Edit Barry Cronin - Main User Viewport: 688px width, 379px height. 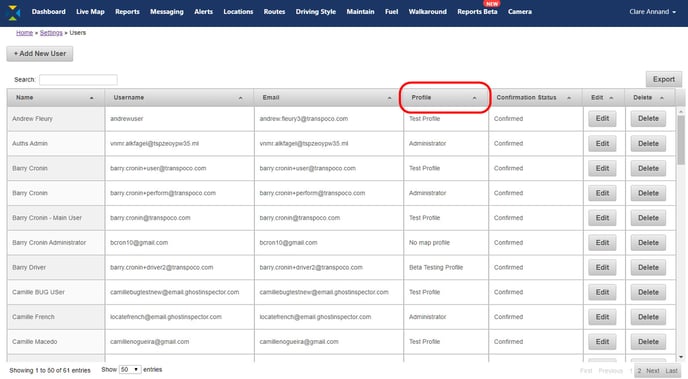click(602, 218)
